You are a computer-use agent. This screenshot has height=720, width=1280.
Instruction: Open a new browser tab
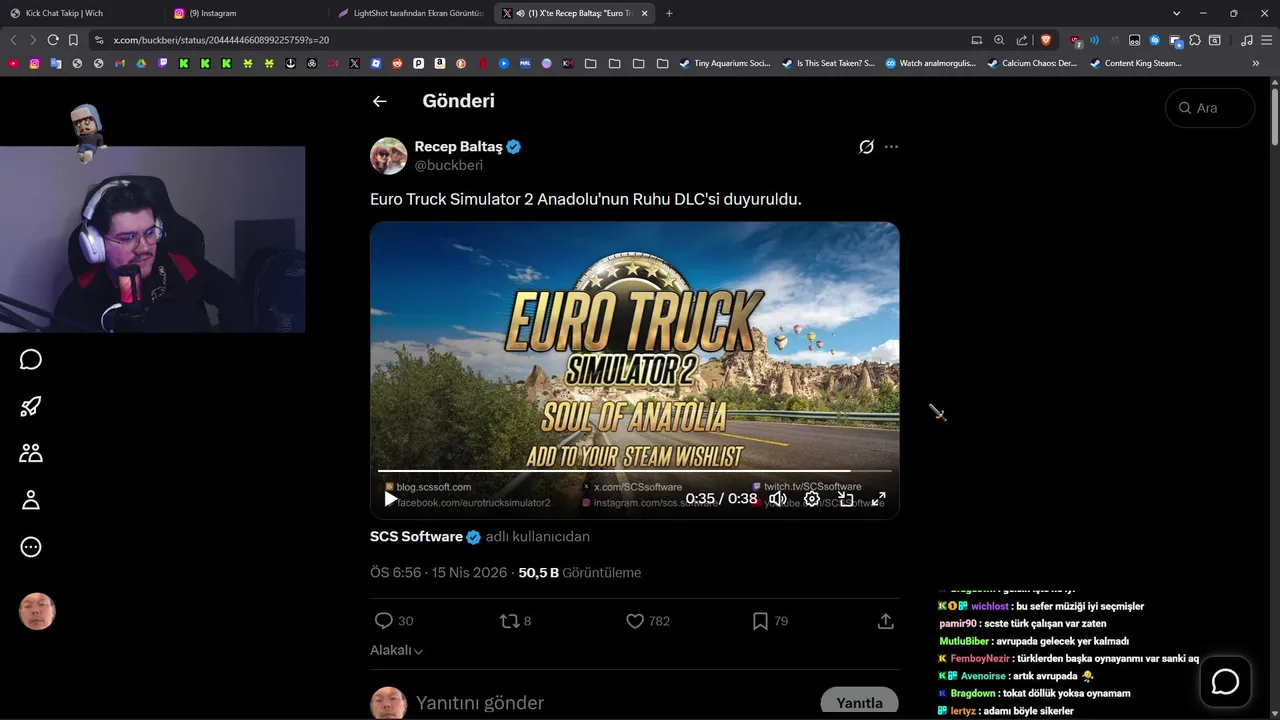[x=669, y=13]
